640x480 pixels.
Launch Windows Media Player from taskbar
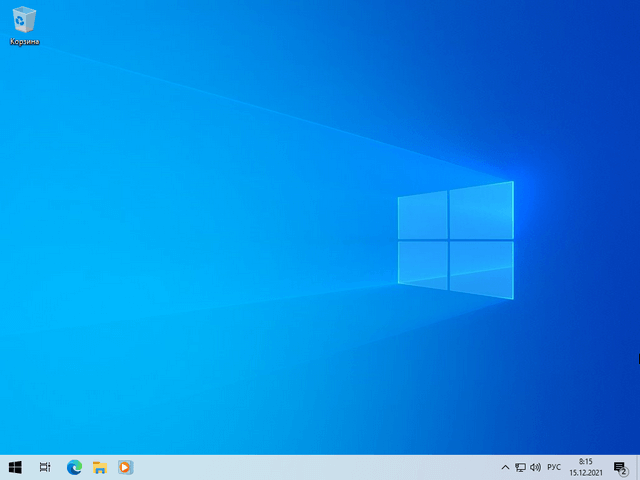(x=125, y=467)
